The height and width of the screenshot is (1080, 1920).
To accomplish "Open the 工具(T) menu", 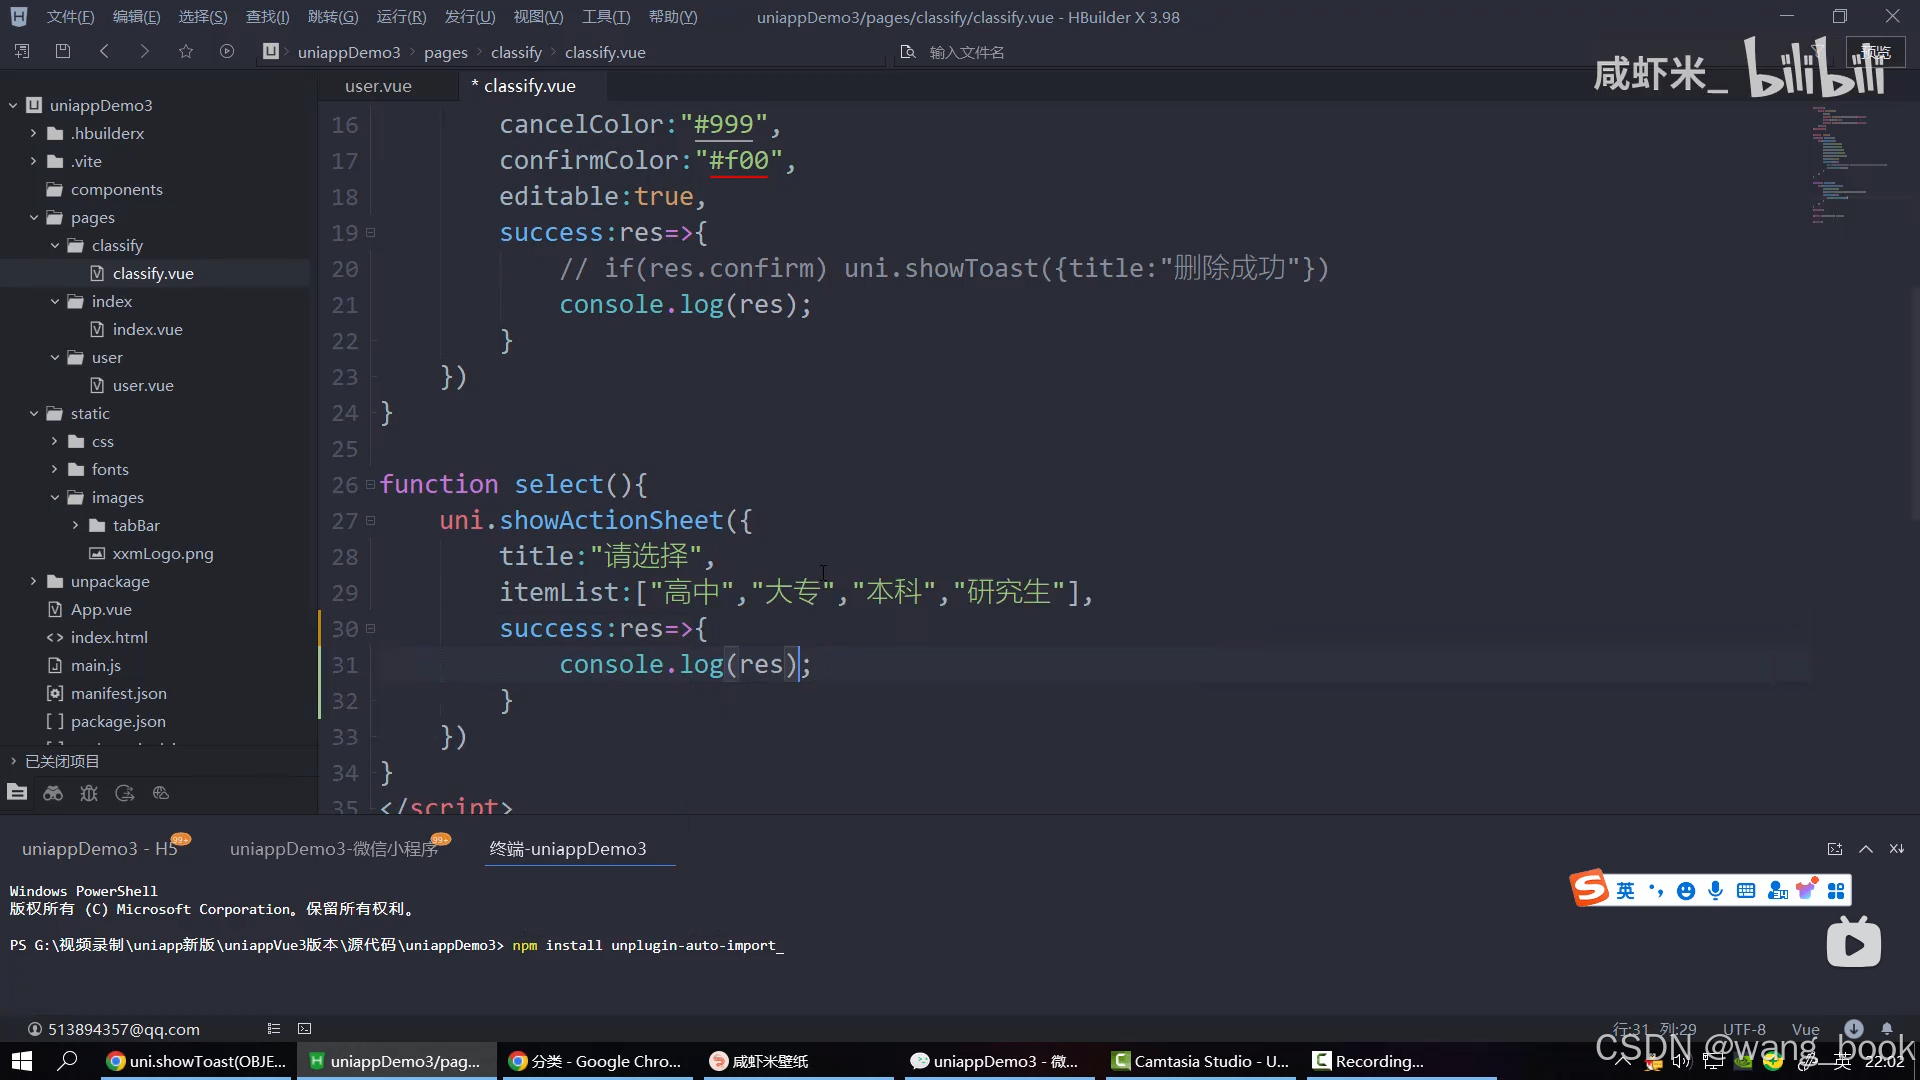I will coord(606,17).
